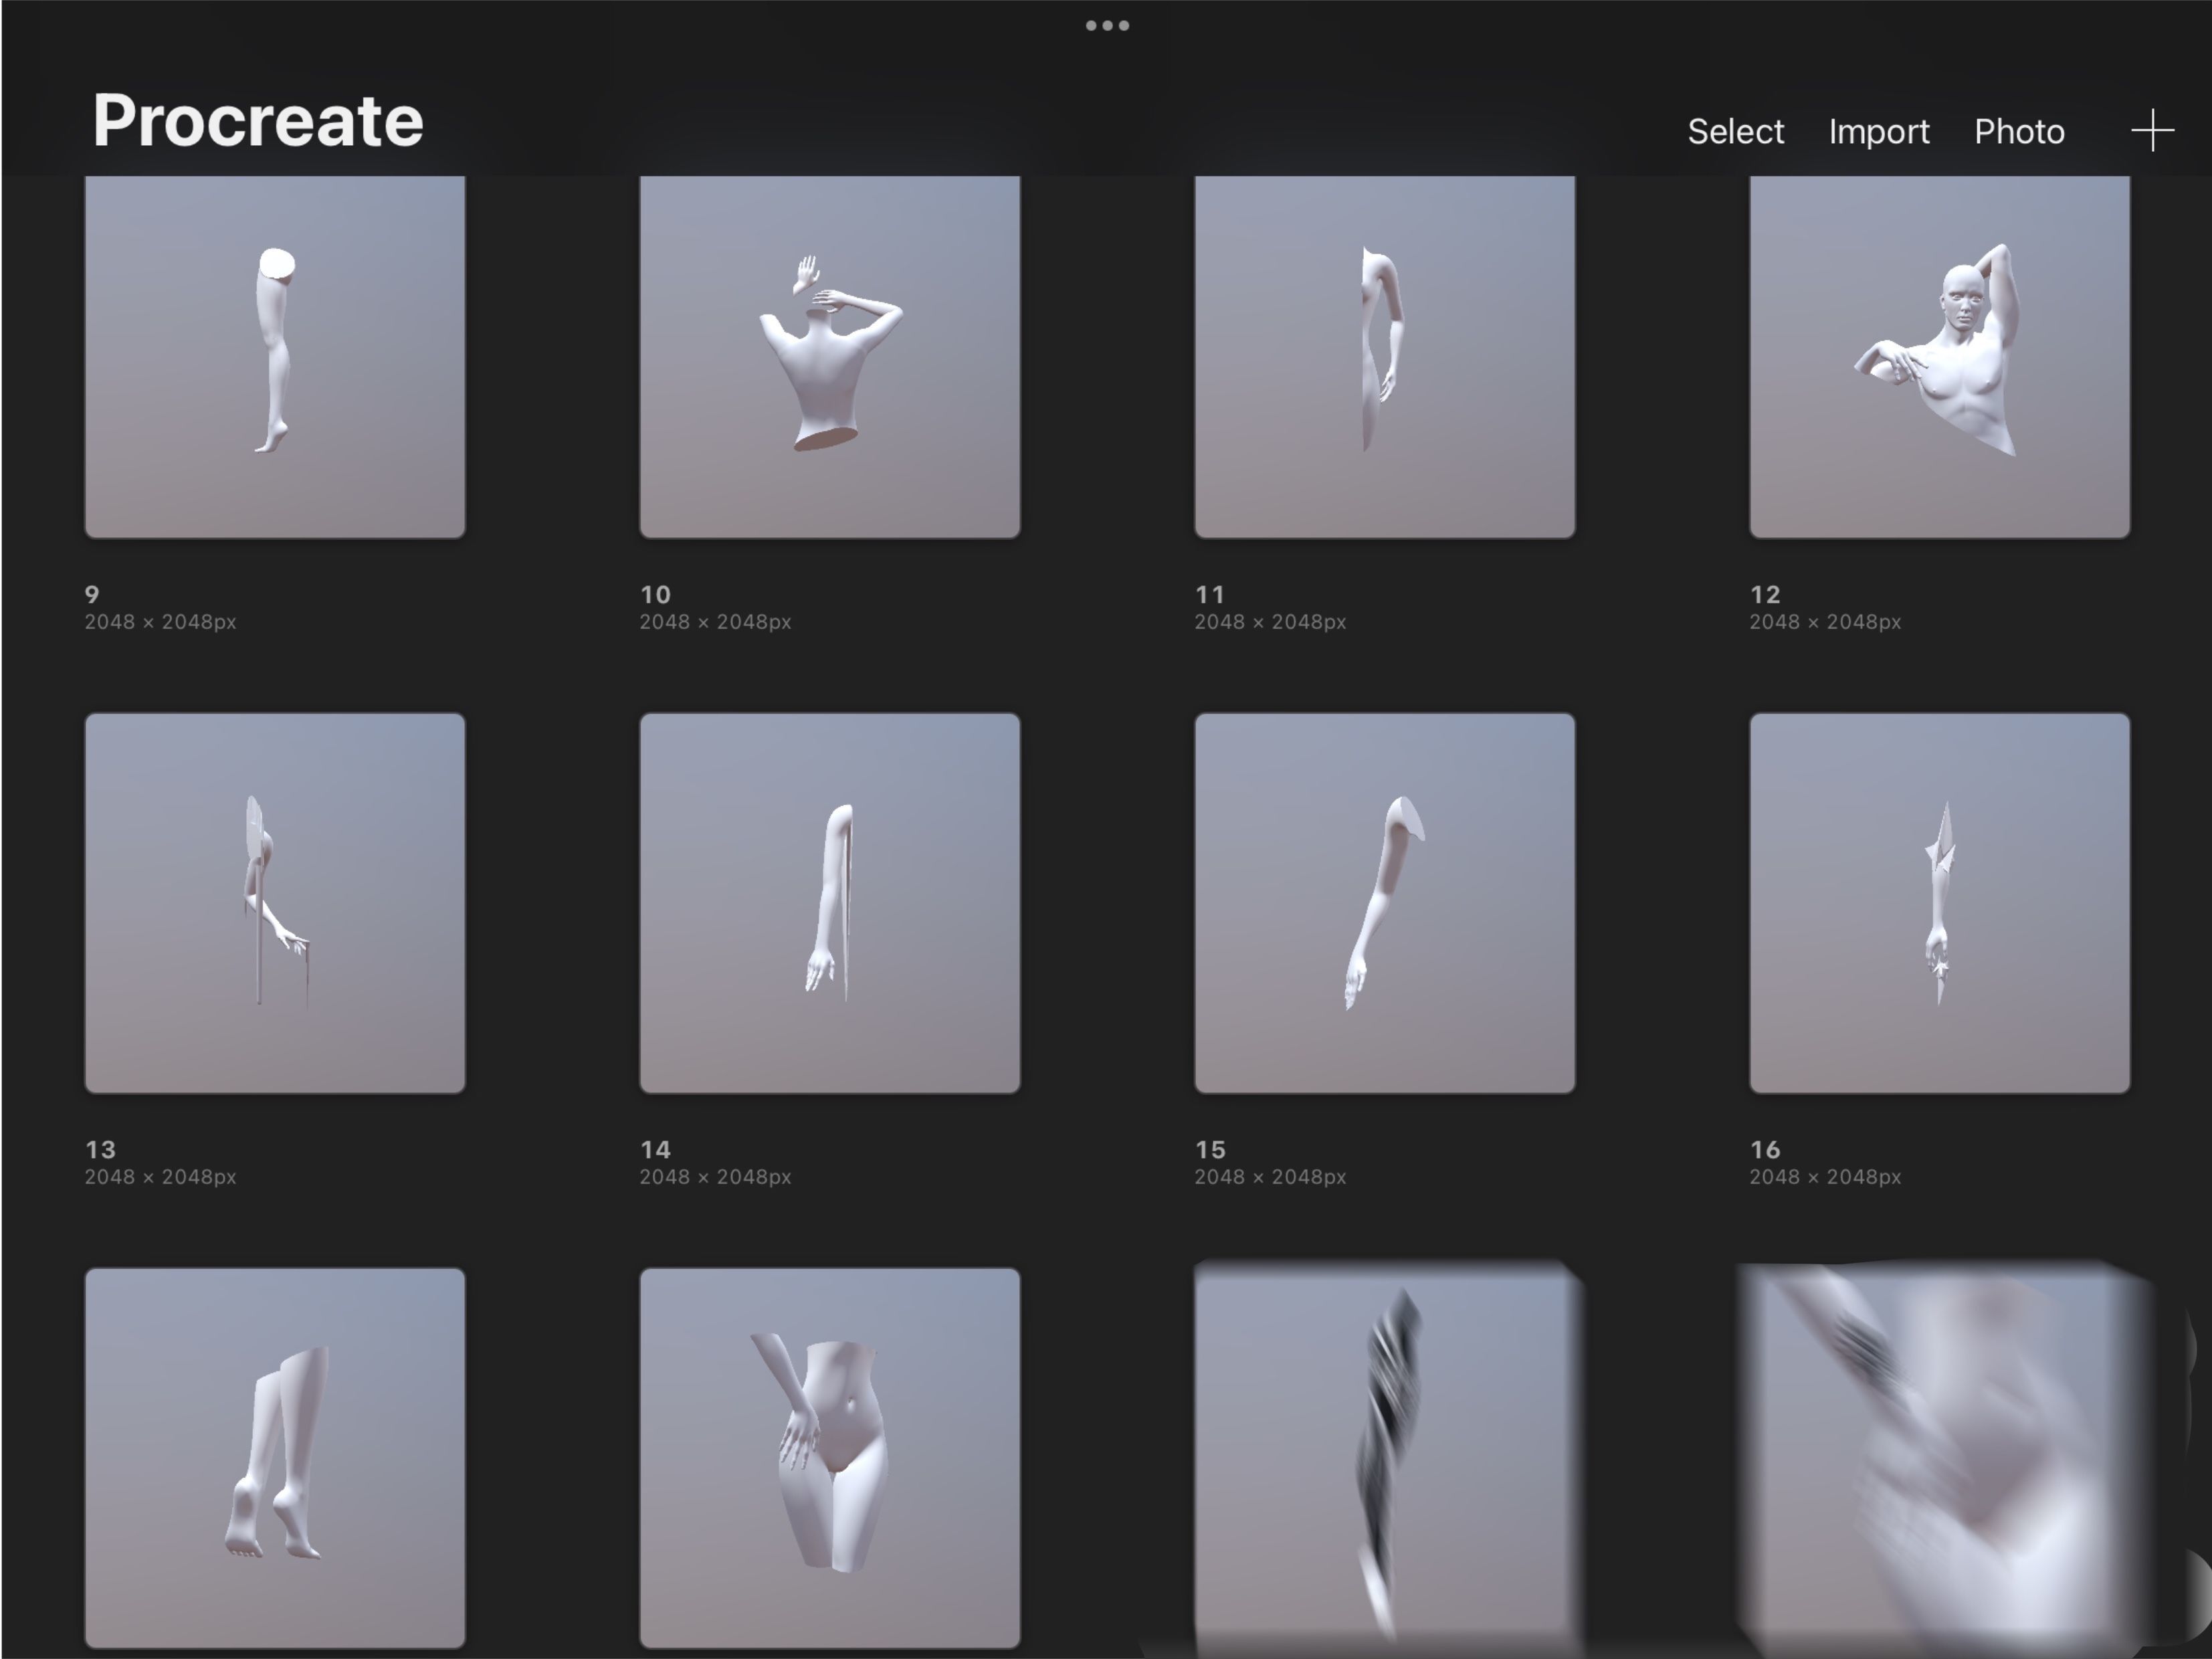Open the two legs model artwork
This screenshot has width=2212, height=1659.
coord(275,1457)
